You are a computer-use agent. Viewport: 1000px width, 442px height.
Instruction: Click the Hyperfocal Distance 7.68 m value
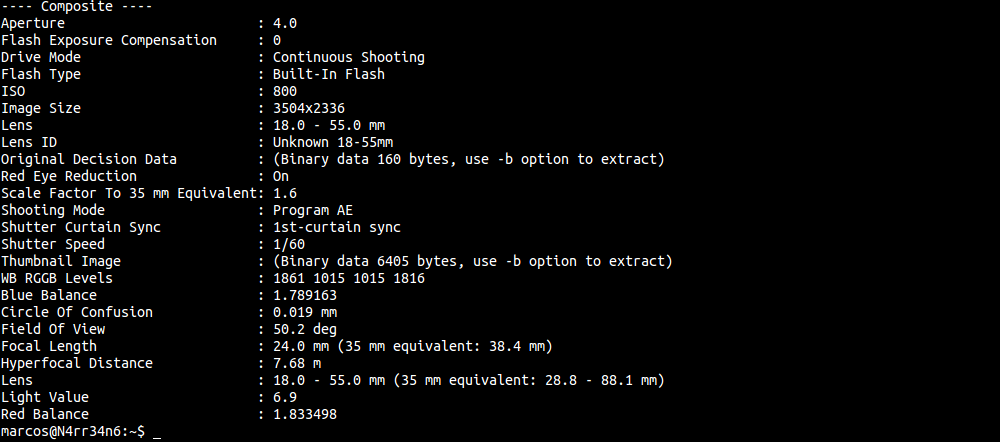pos(293,363)
